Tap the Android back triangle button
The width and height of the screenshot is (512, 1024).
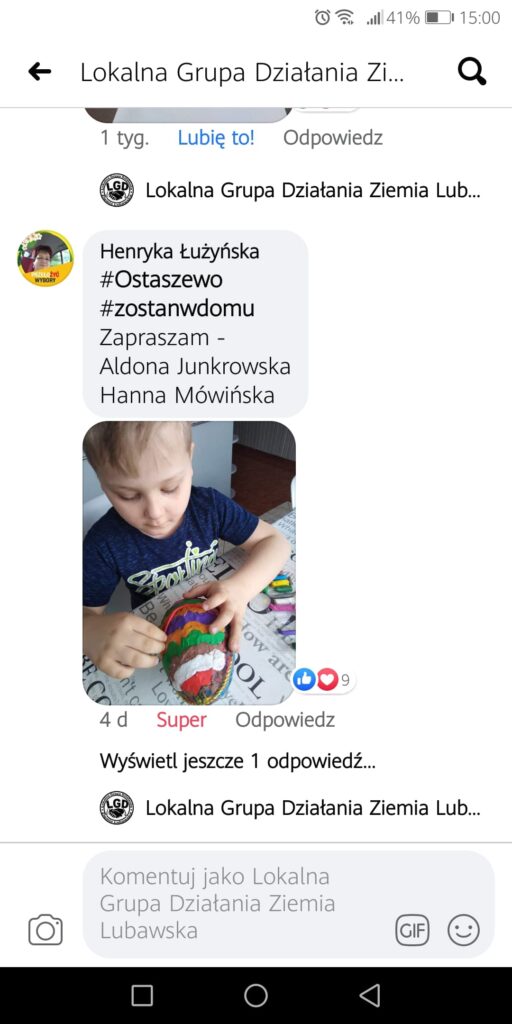[370, 995]
